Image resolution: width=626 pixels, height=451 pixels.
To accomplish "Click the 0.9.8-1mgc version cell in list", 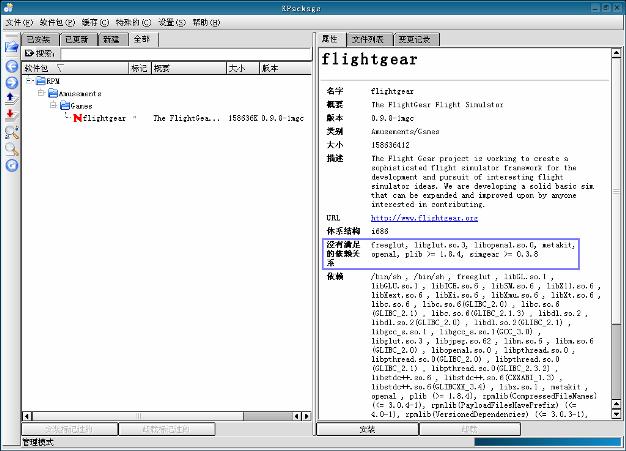I will point(283,118).
